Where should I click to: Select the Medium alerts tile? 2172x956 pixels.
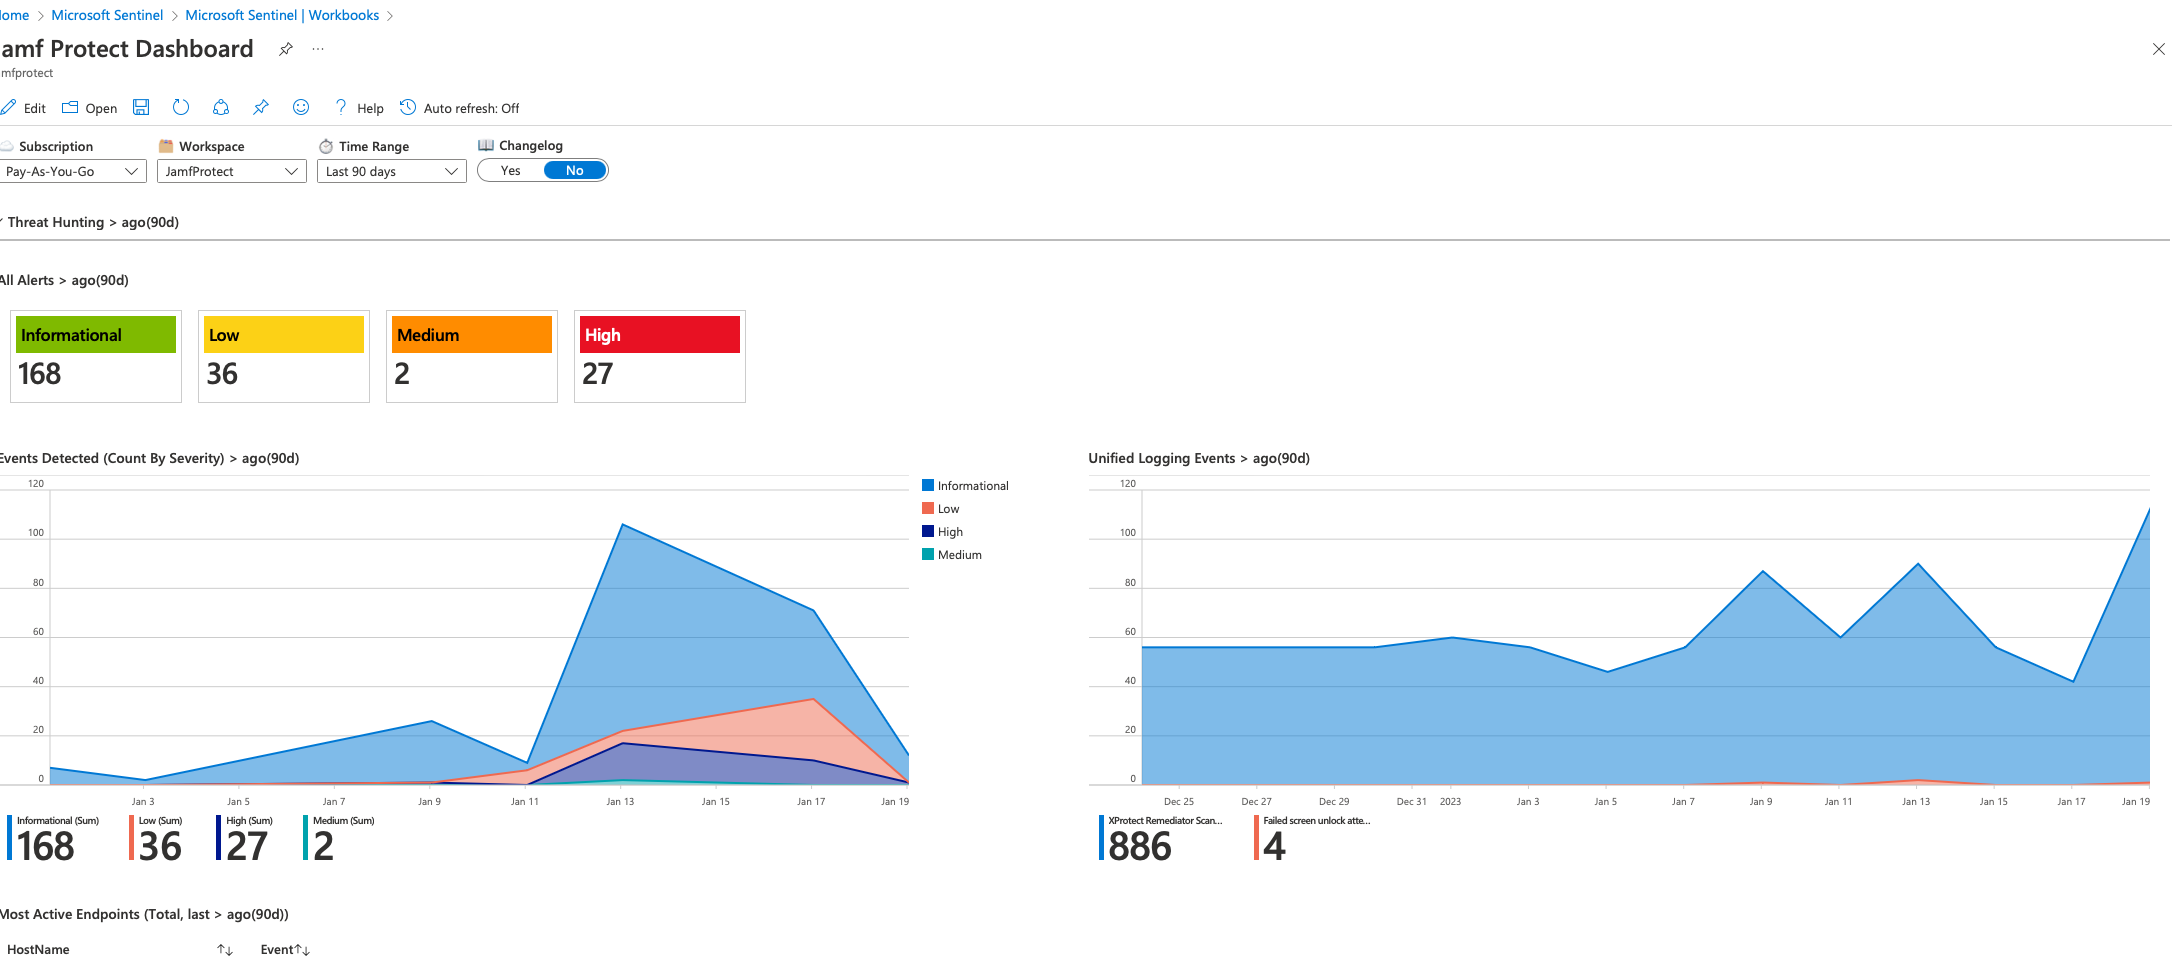(x=472, y=356)
